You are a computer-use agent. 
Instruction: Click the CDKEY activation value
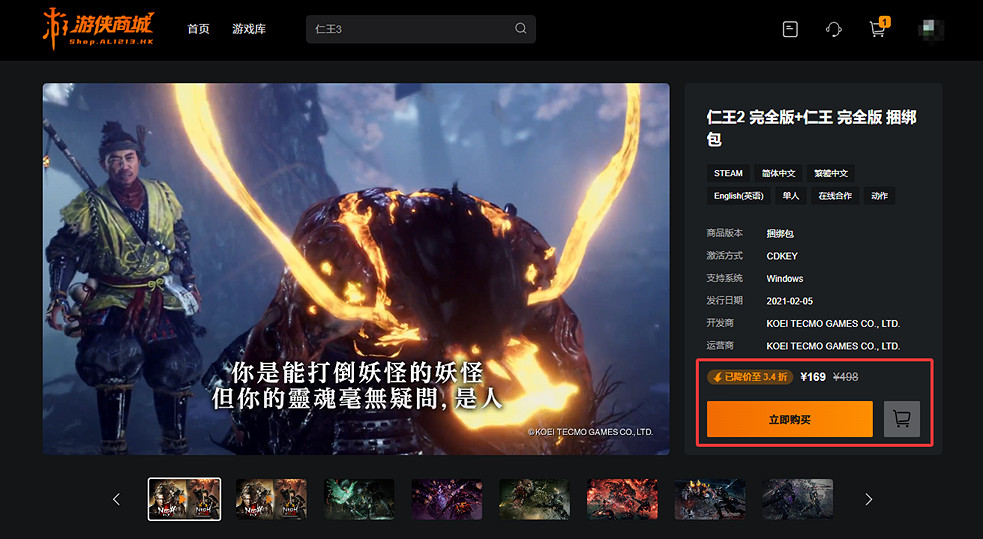[x=782, y=256]
